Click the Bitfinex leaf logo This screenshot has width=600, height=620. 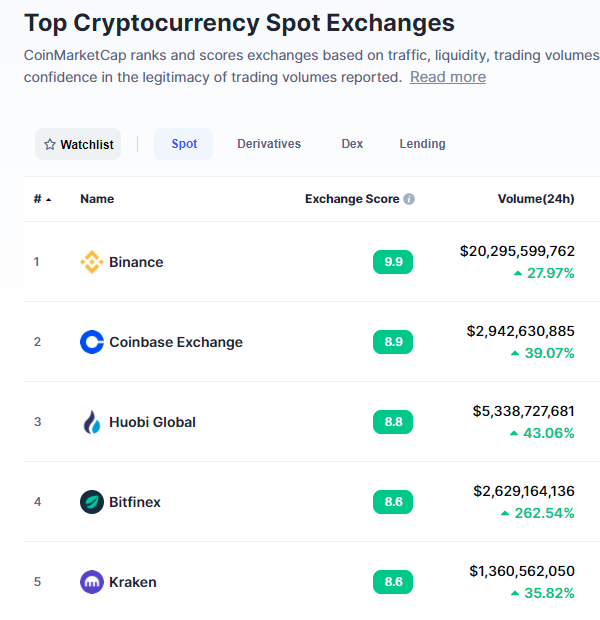point(92,502)
